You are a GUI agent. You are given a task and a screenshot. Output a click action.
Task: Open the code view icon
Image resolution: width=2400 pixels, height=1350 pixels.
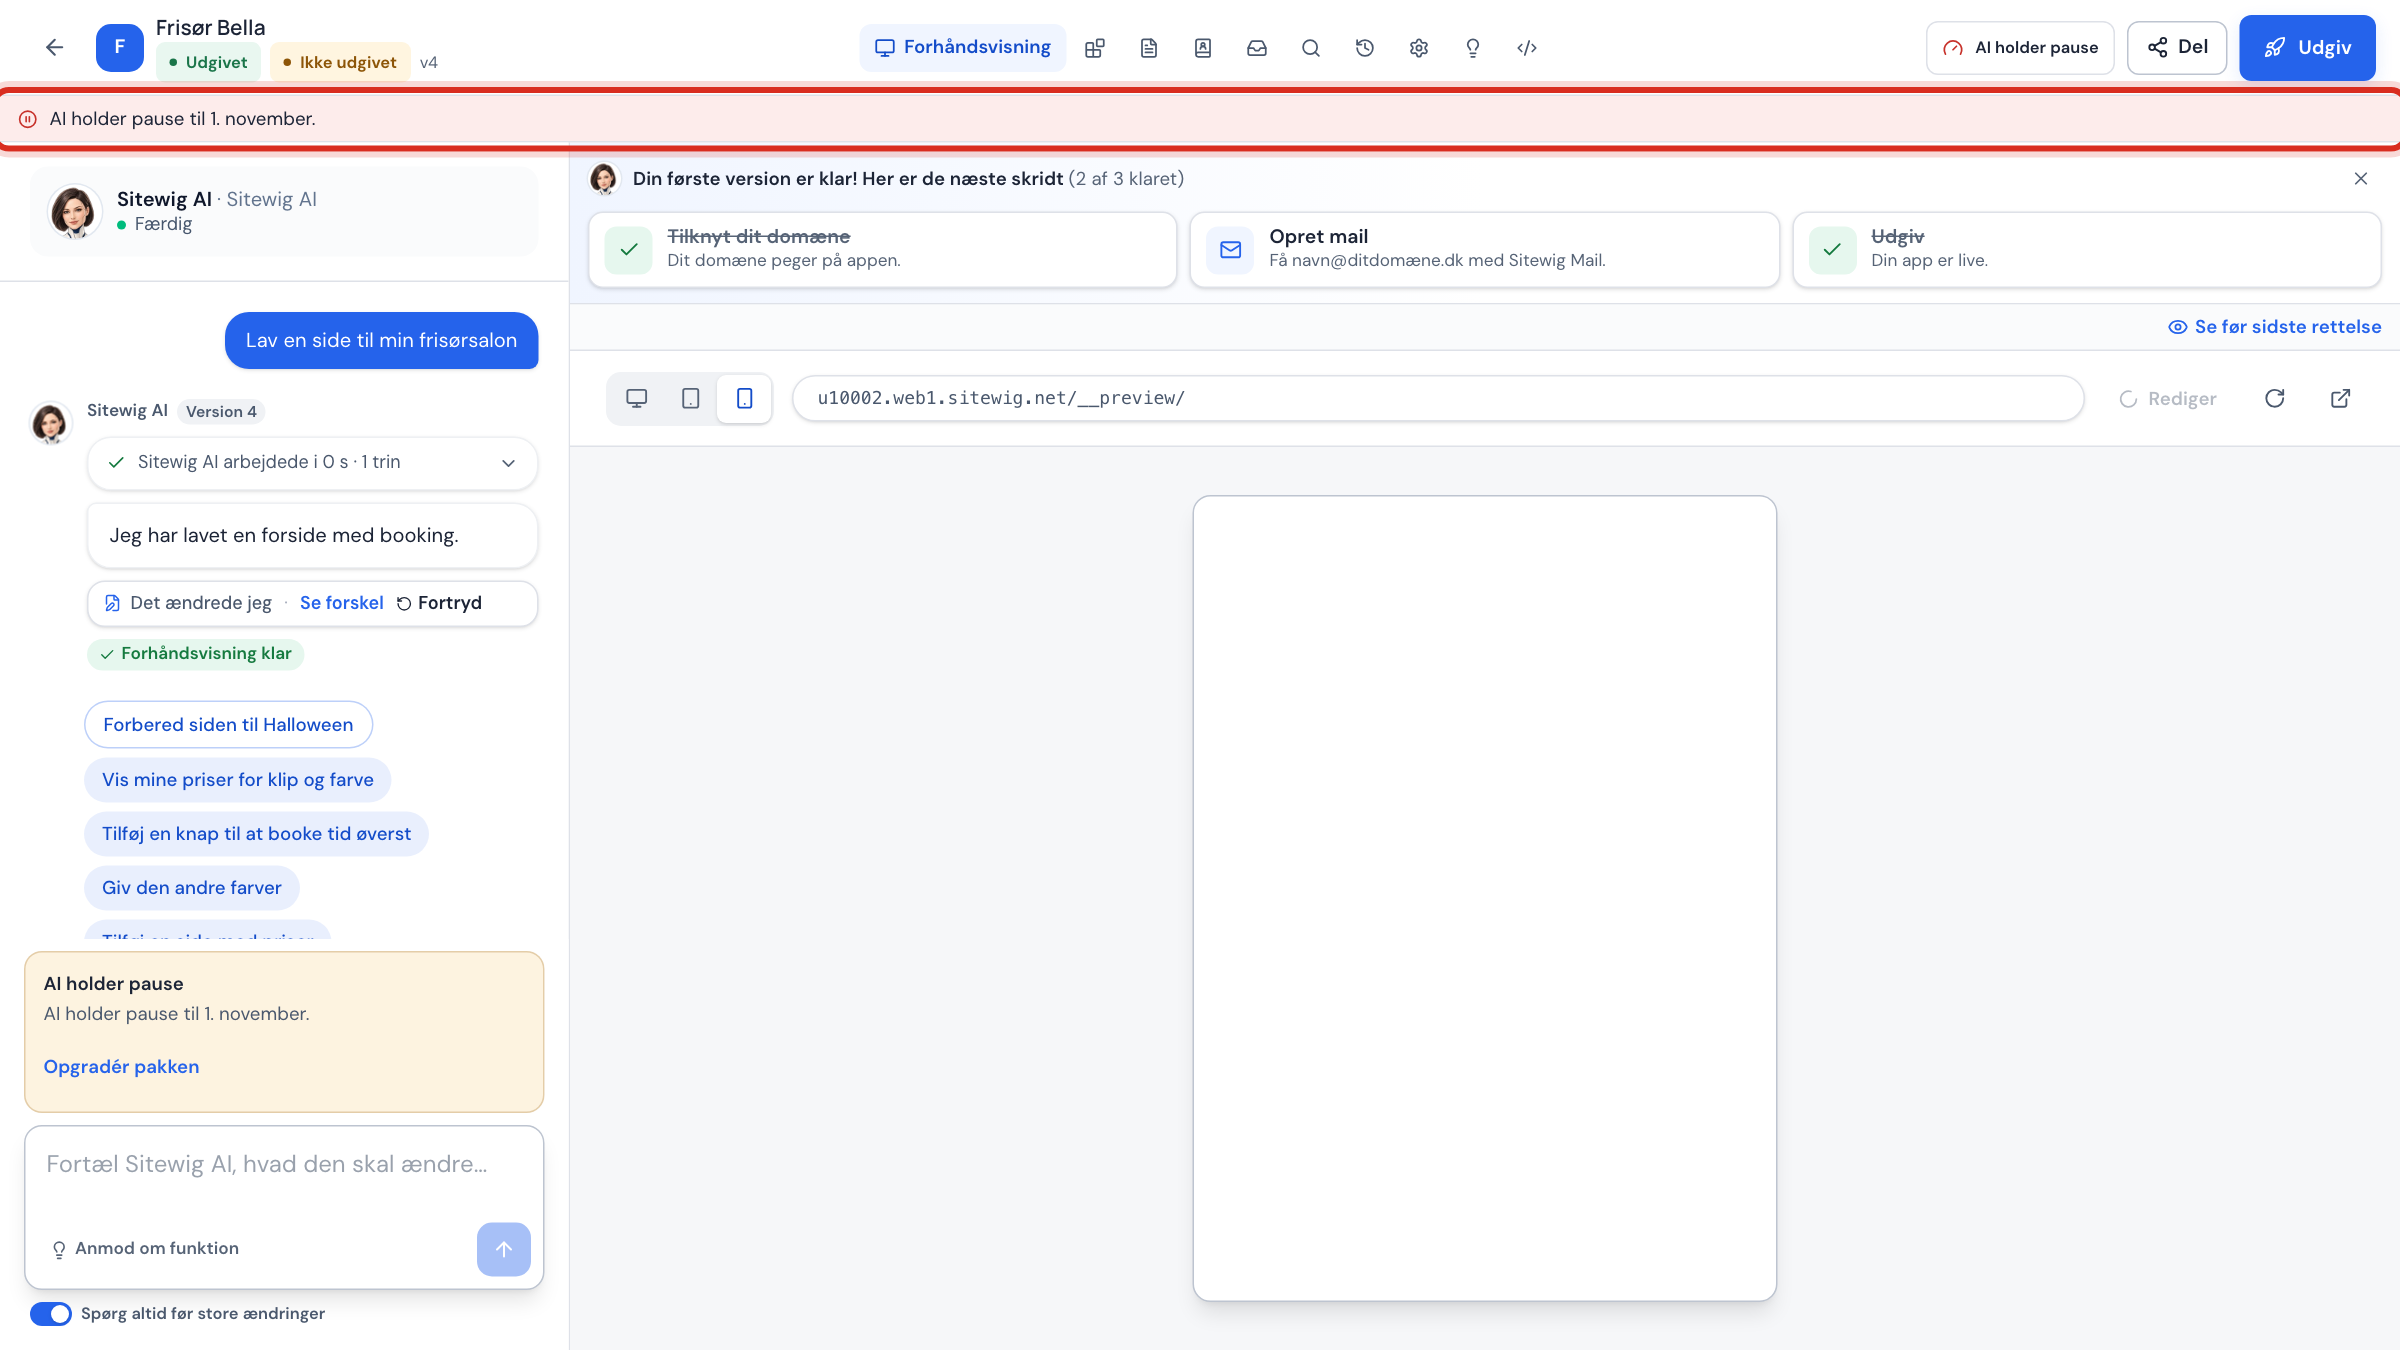1527,48
